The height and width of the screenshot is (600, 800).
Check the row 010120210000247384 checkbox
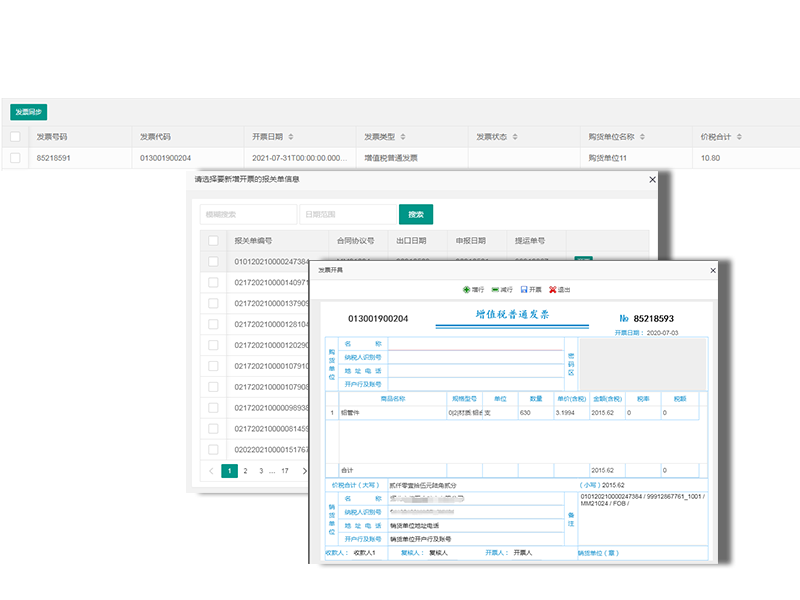click(x=213, y=261)
